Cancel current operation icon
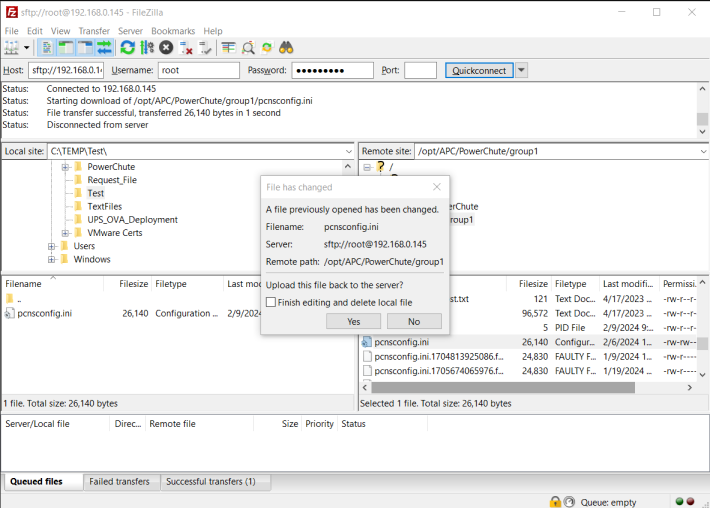 point(166,48)
